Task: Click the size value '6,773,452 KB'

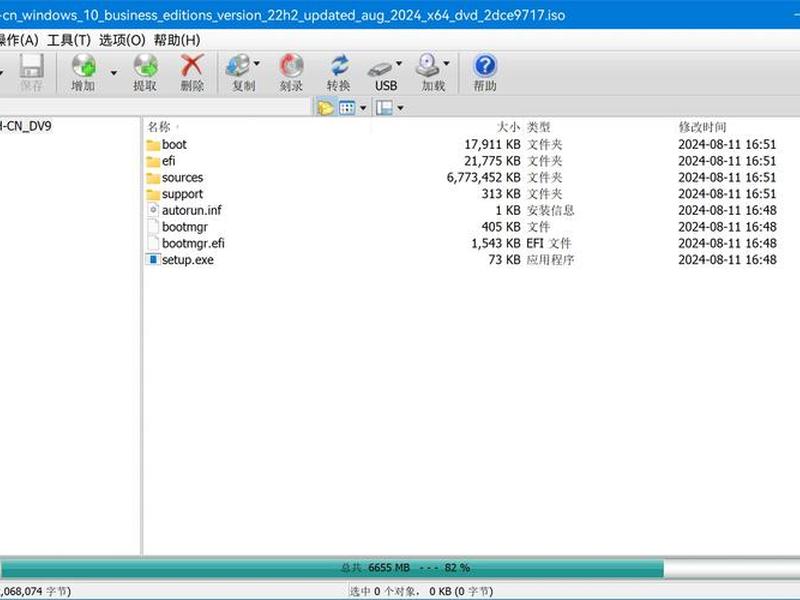Action: coord(483,178)
